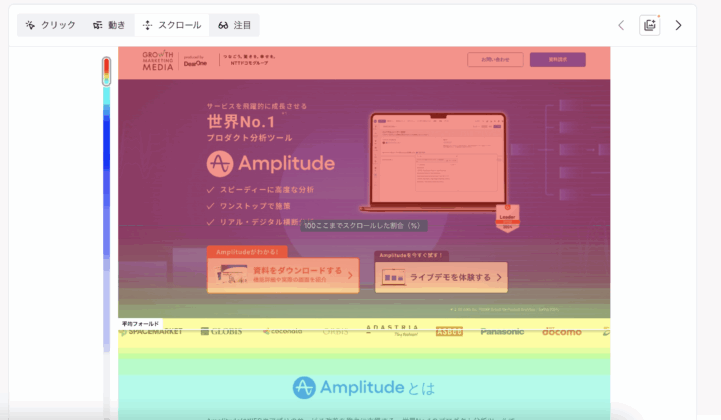Switch to the 動き heatmap tab
Viewport: 721px width, 420px height.
coord(109,25)
